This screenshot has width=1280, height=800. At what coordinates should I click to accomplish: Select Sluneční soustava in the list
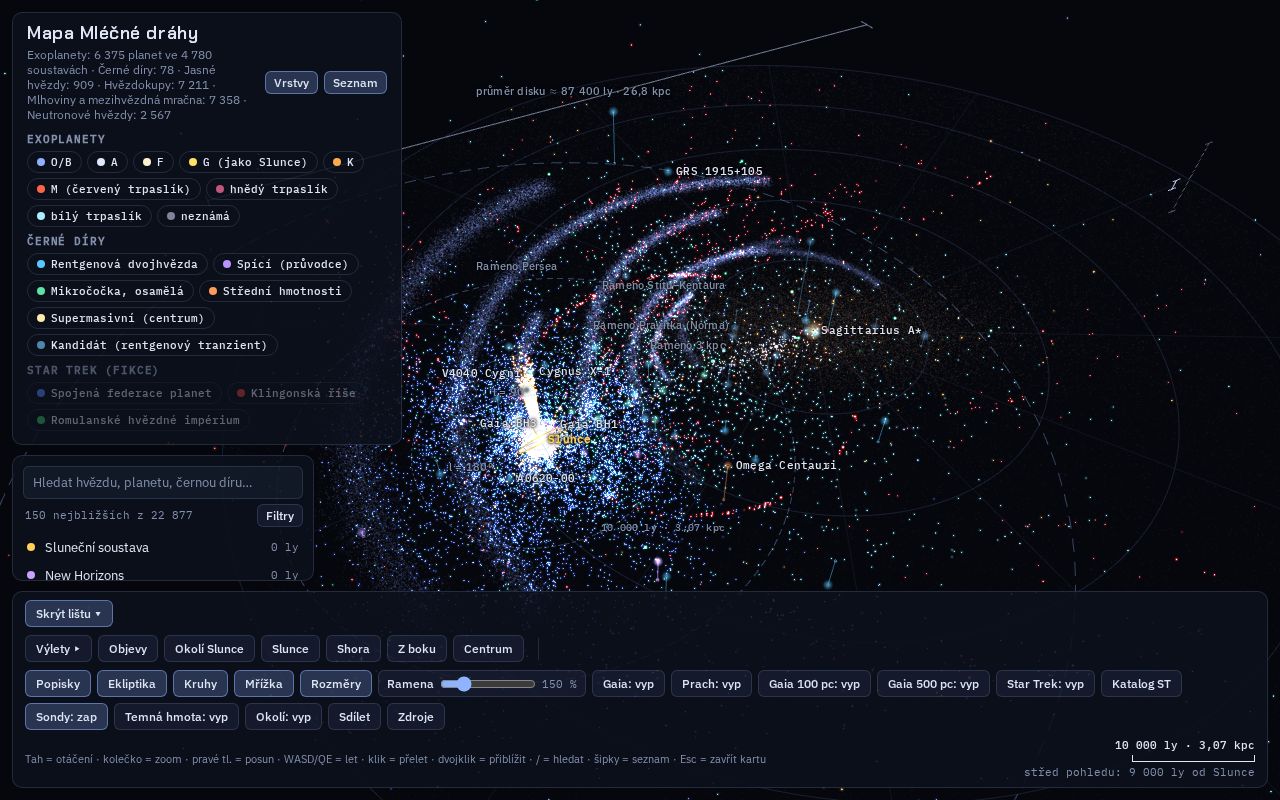(x=163, y=547)
